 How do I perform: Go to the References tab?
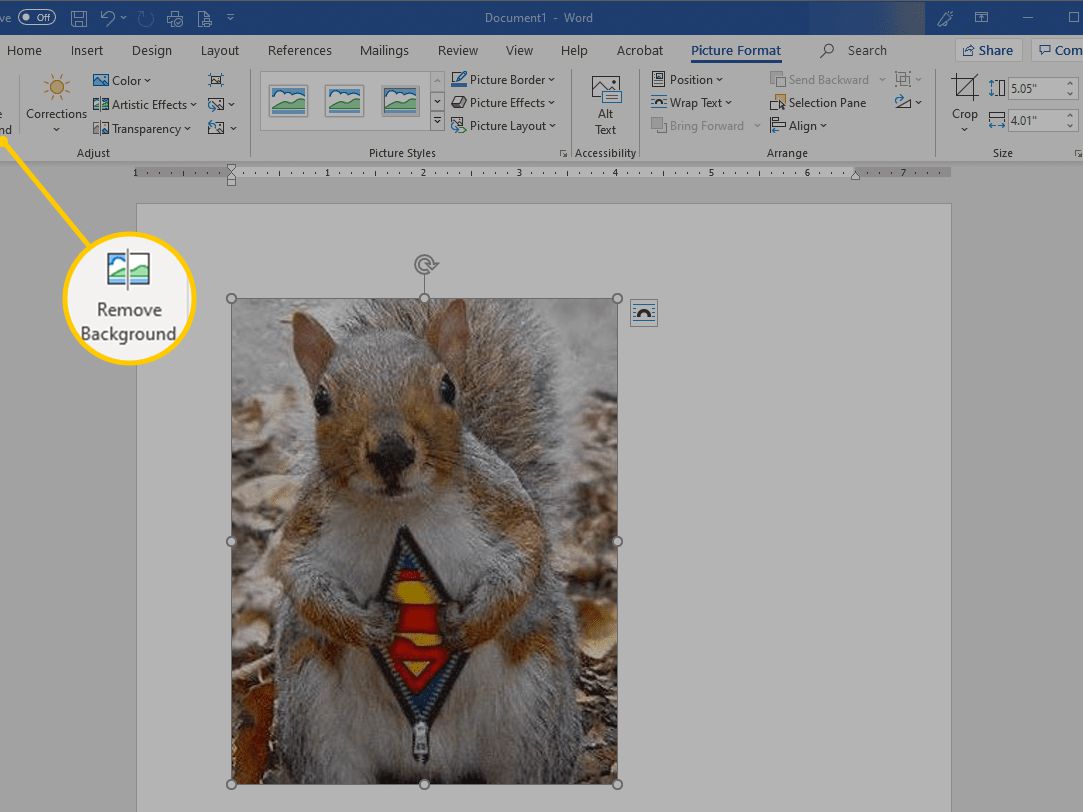click(x=300, y=50)
